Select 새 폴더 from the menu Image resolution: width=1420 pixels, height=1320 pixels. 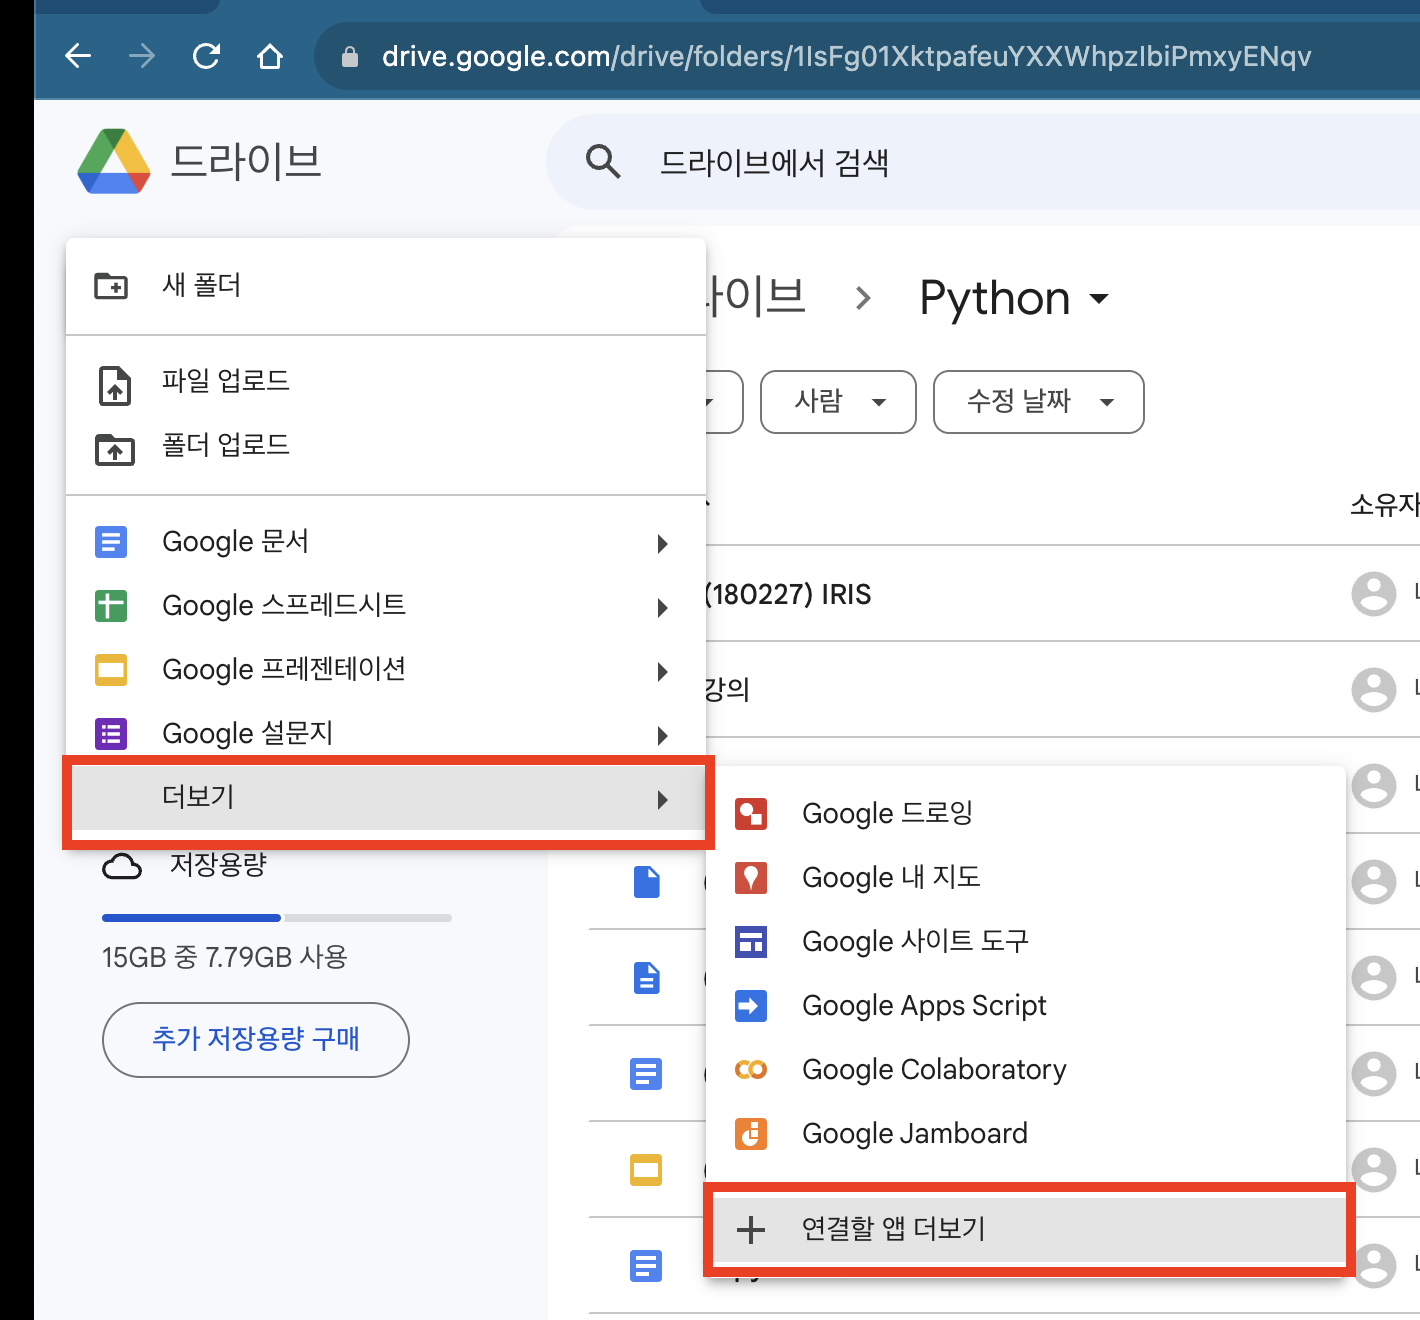click(x=386, y=286)
